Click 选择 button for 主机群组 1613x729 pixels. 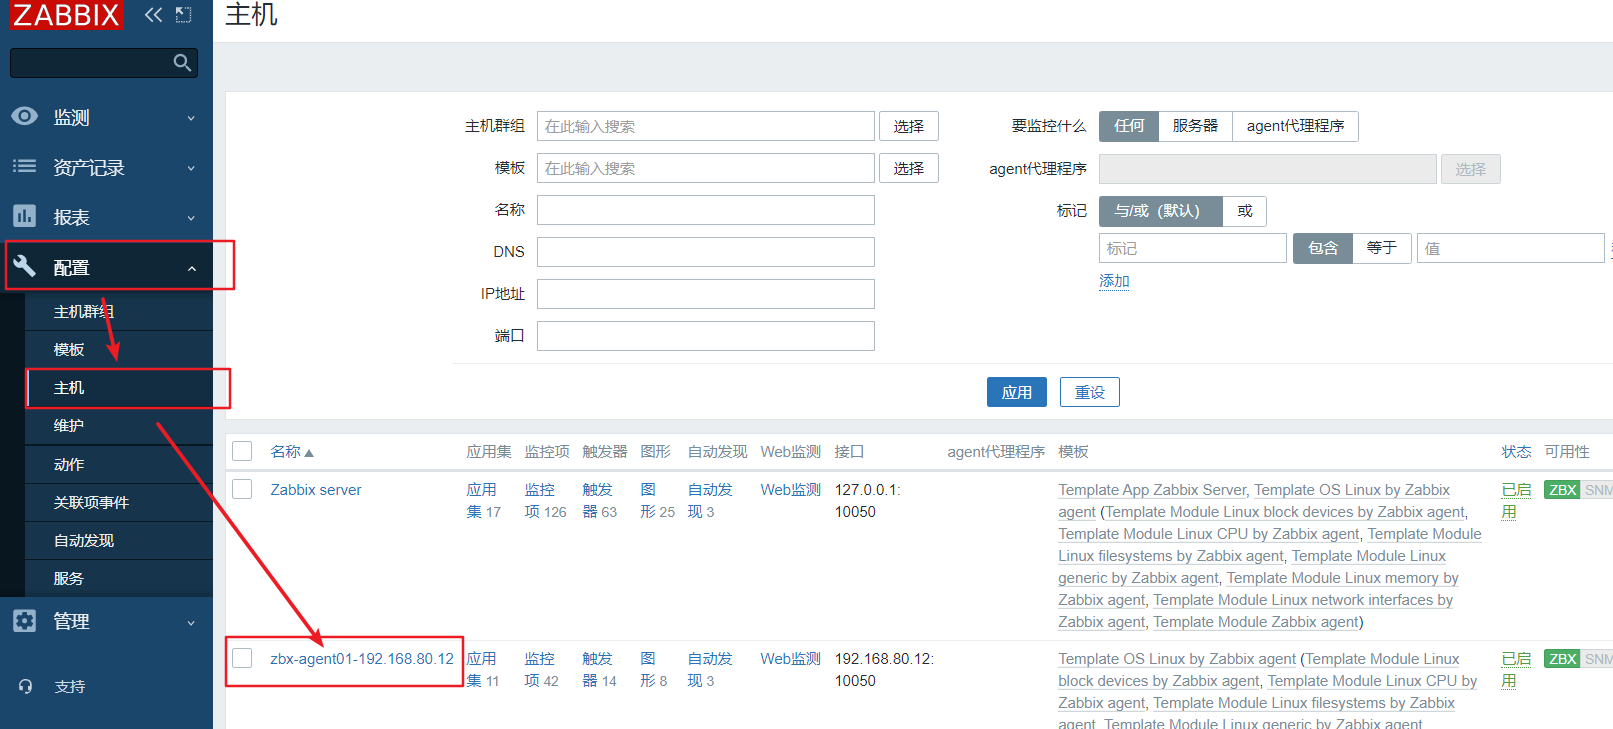click(909, 126)
